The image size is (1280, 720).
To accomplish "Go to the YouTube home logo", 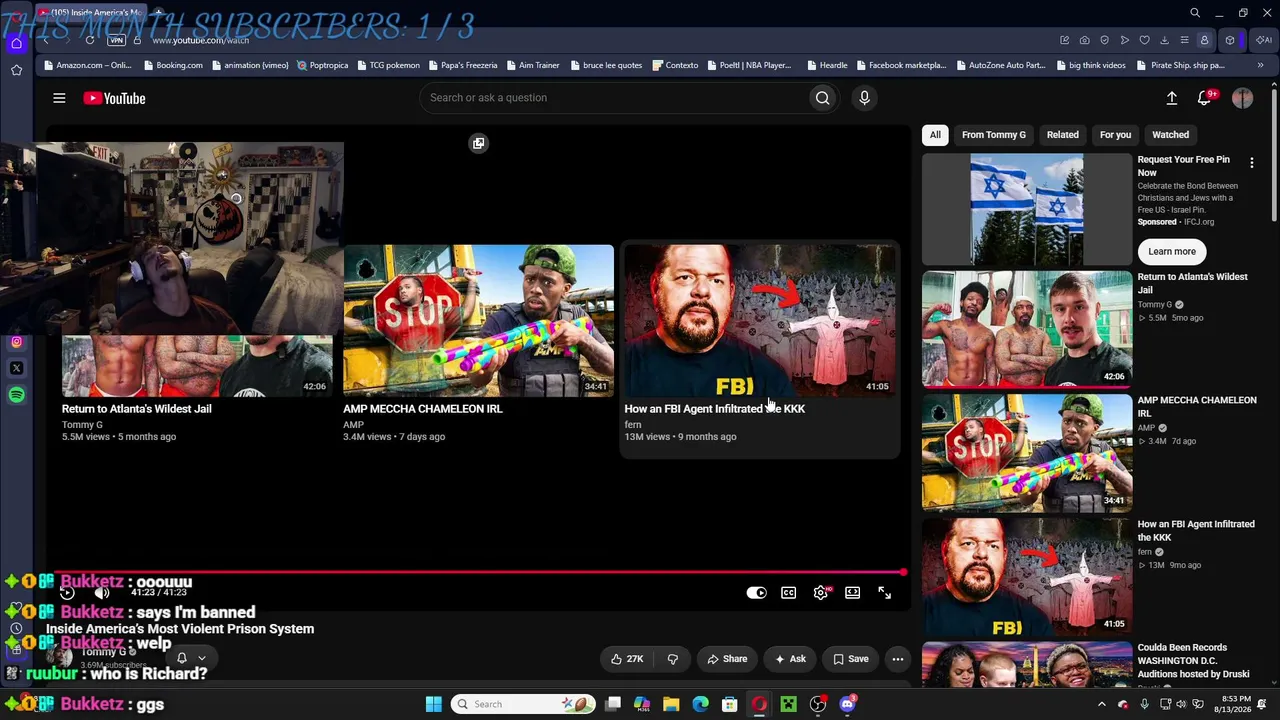I will pyautogui.click(x=114, y=98).
